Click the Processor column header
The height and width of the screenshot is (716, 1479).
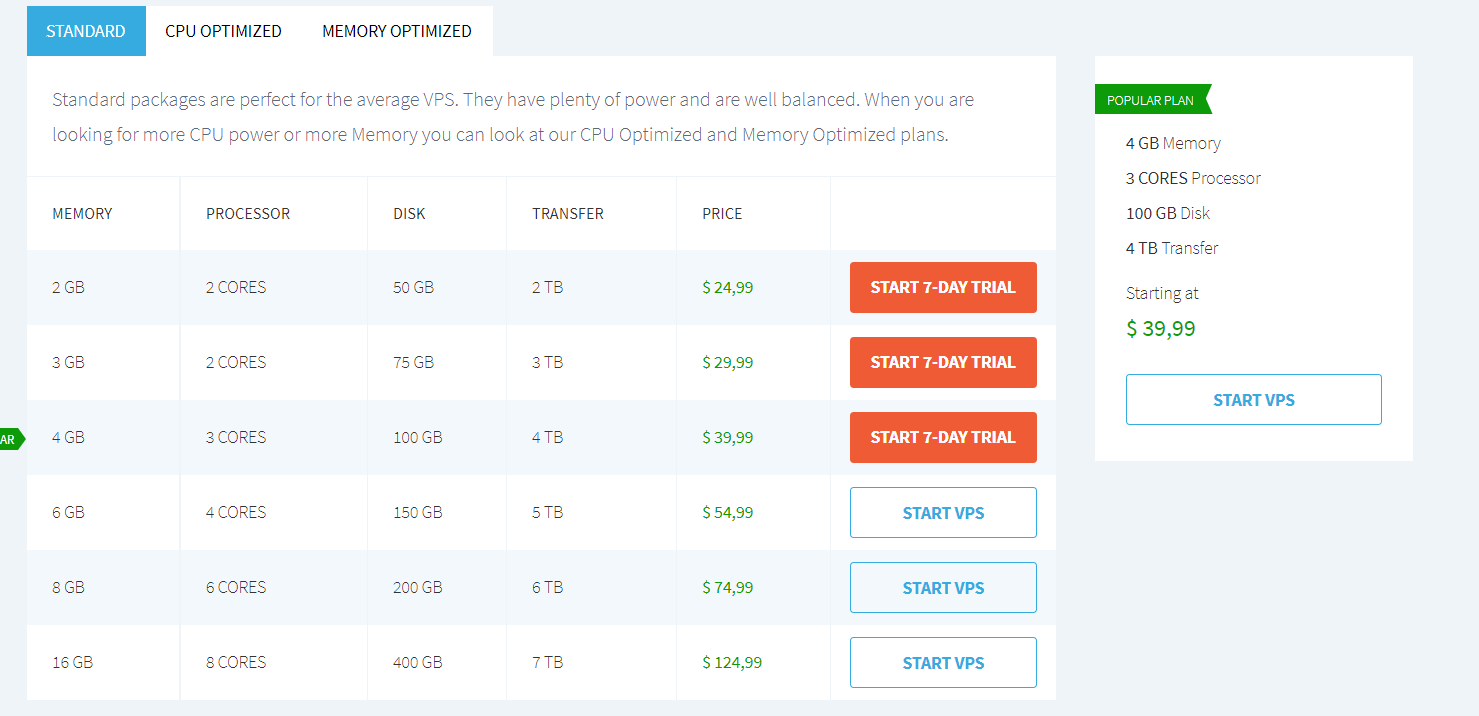(248, 214)
